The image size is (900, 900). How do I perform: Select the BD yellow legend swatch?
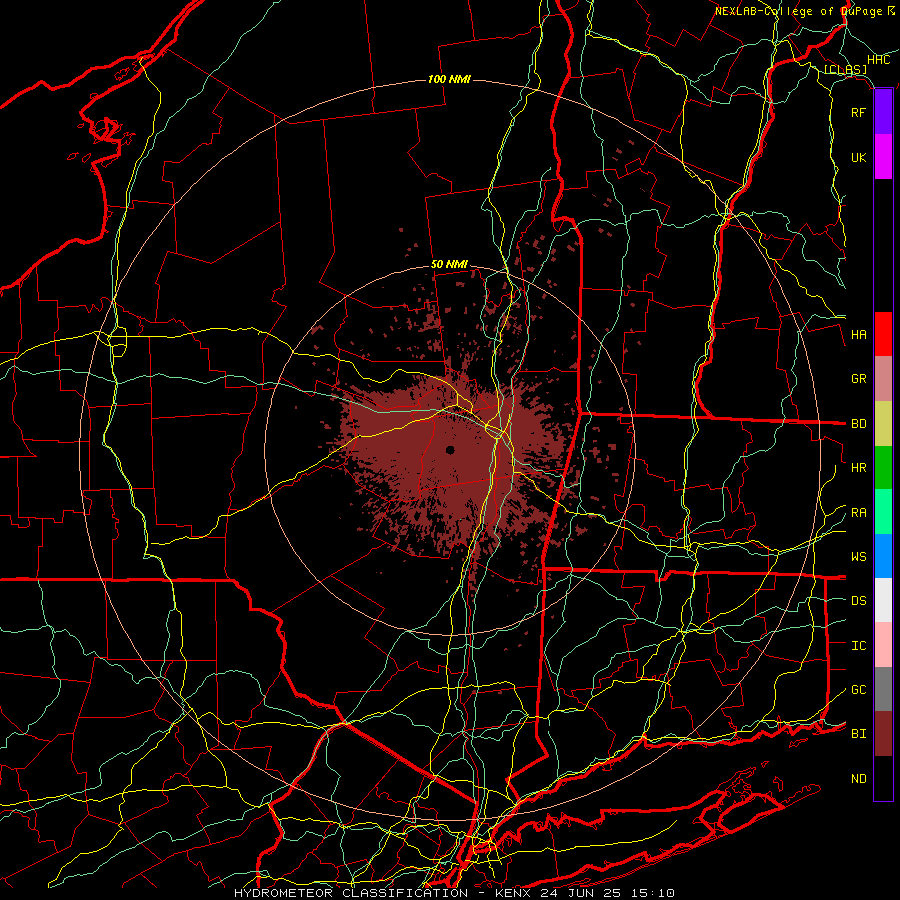[883, 423]
